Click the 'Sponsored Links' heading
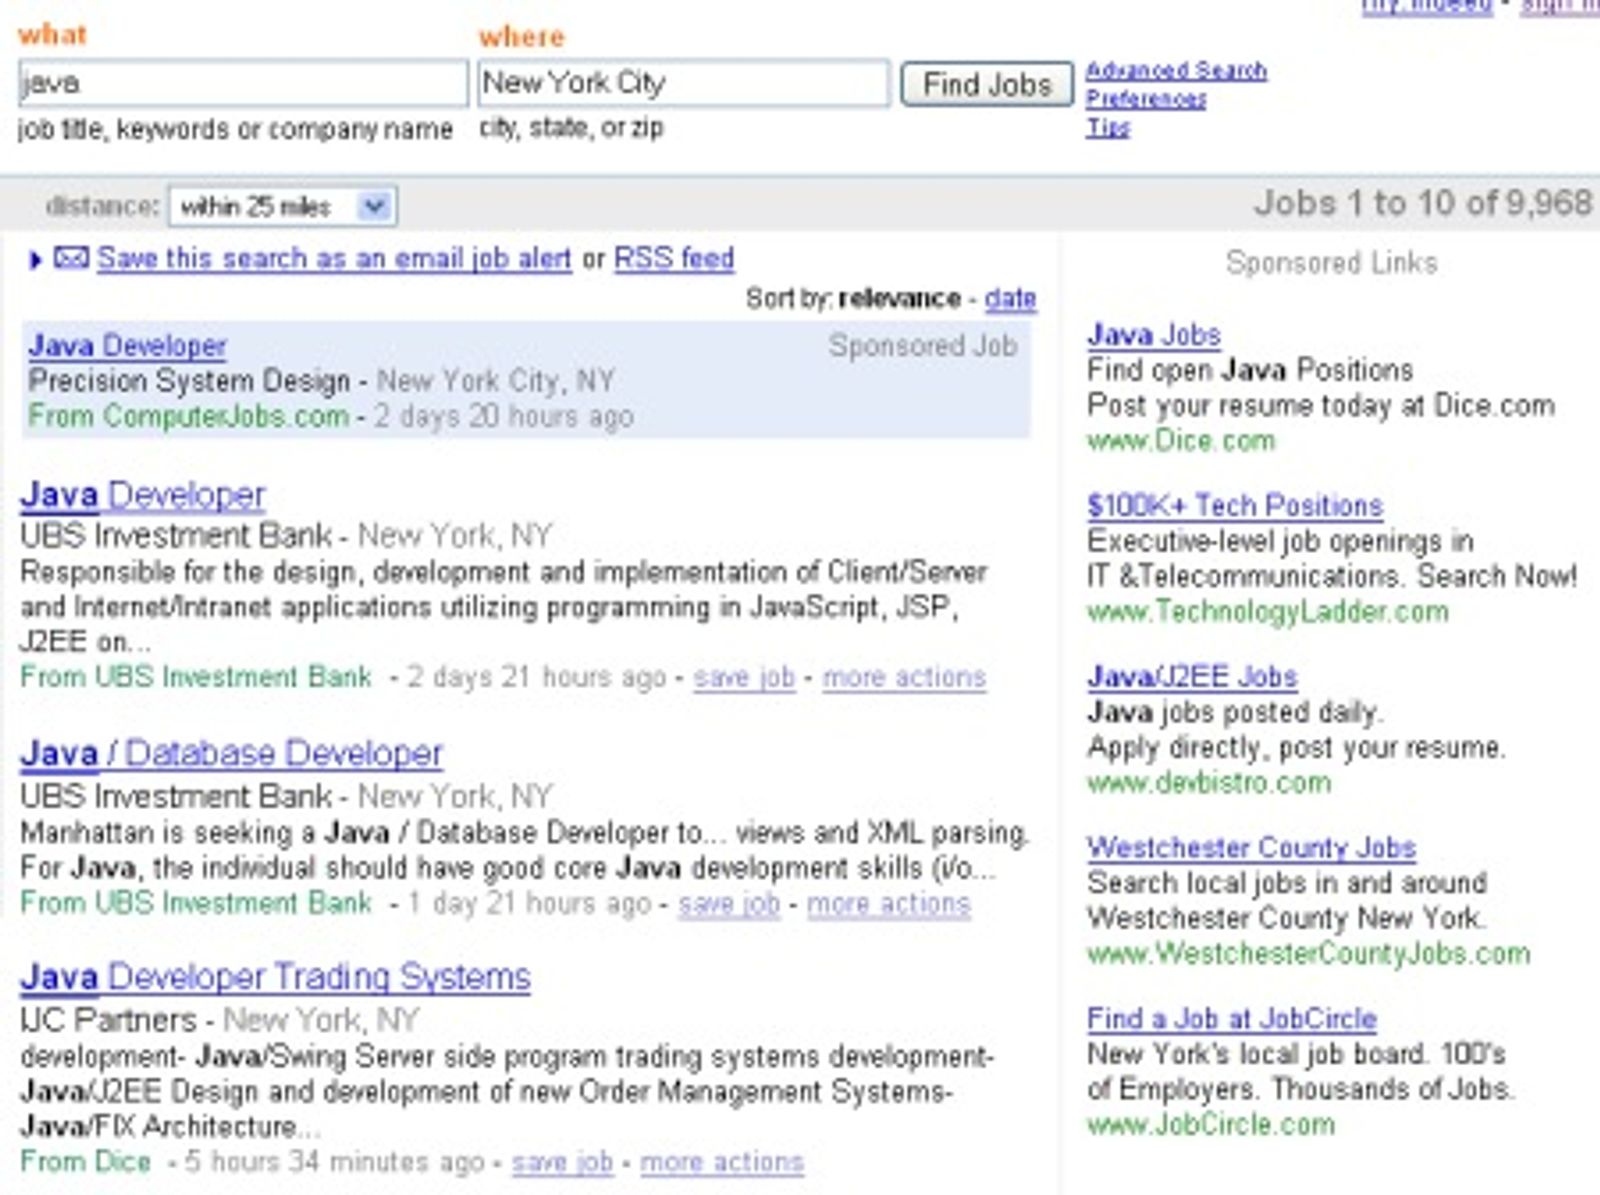Screen dimensions: 1600x1195 click(1331, 262)
